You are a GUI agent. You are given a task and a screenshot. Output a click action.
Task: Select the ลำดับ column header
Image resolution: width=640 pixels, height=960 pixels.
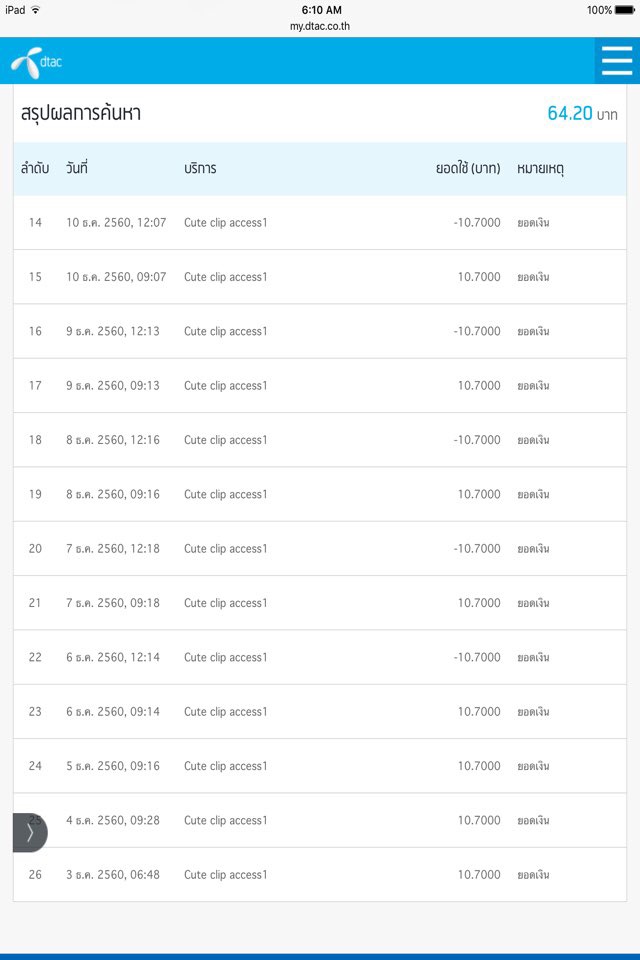(35, 168)
